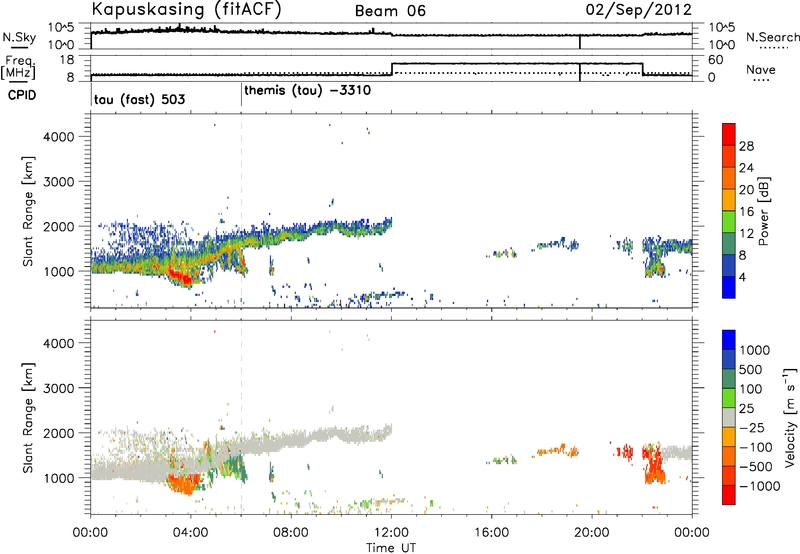Image resolution: width=800 pixels, height=554 pixels.
Task: Click the 'Time UT' axis title
Action: tap(391, 548)
